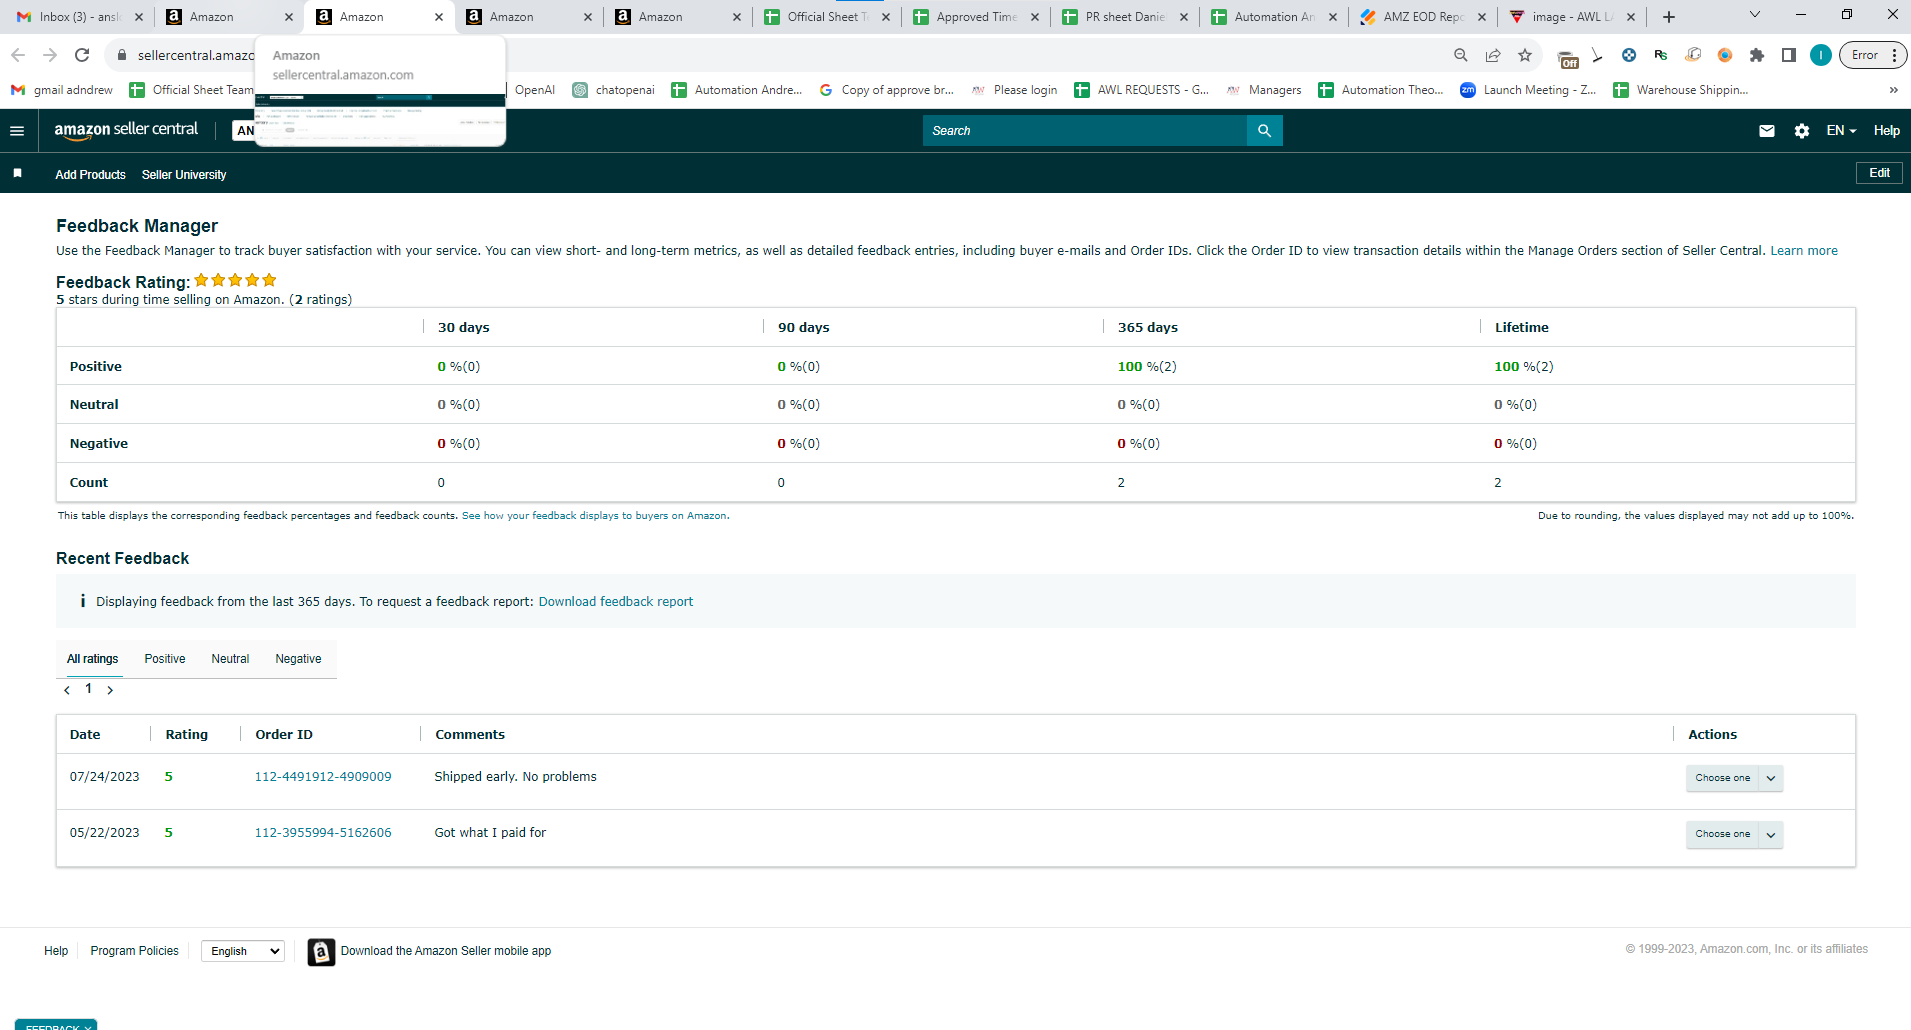The width and height of the screenshot is (1911, 1030).
Task: Open order 112-3955994-5162606
Action: point(323,833)
